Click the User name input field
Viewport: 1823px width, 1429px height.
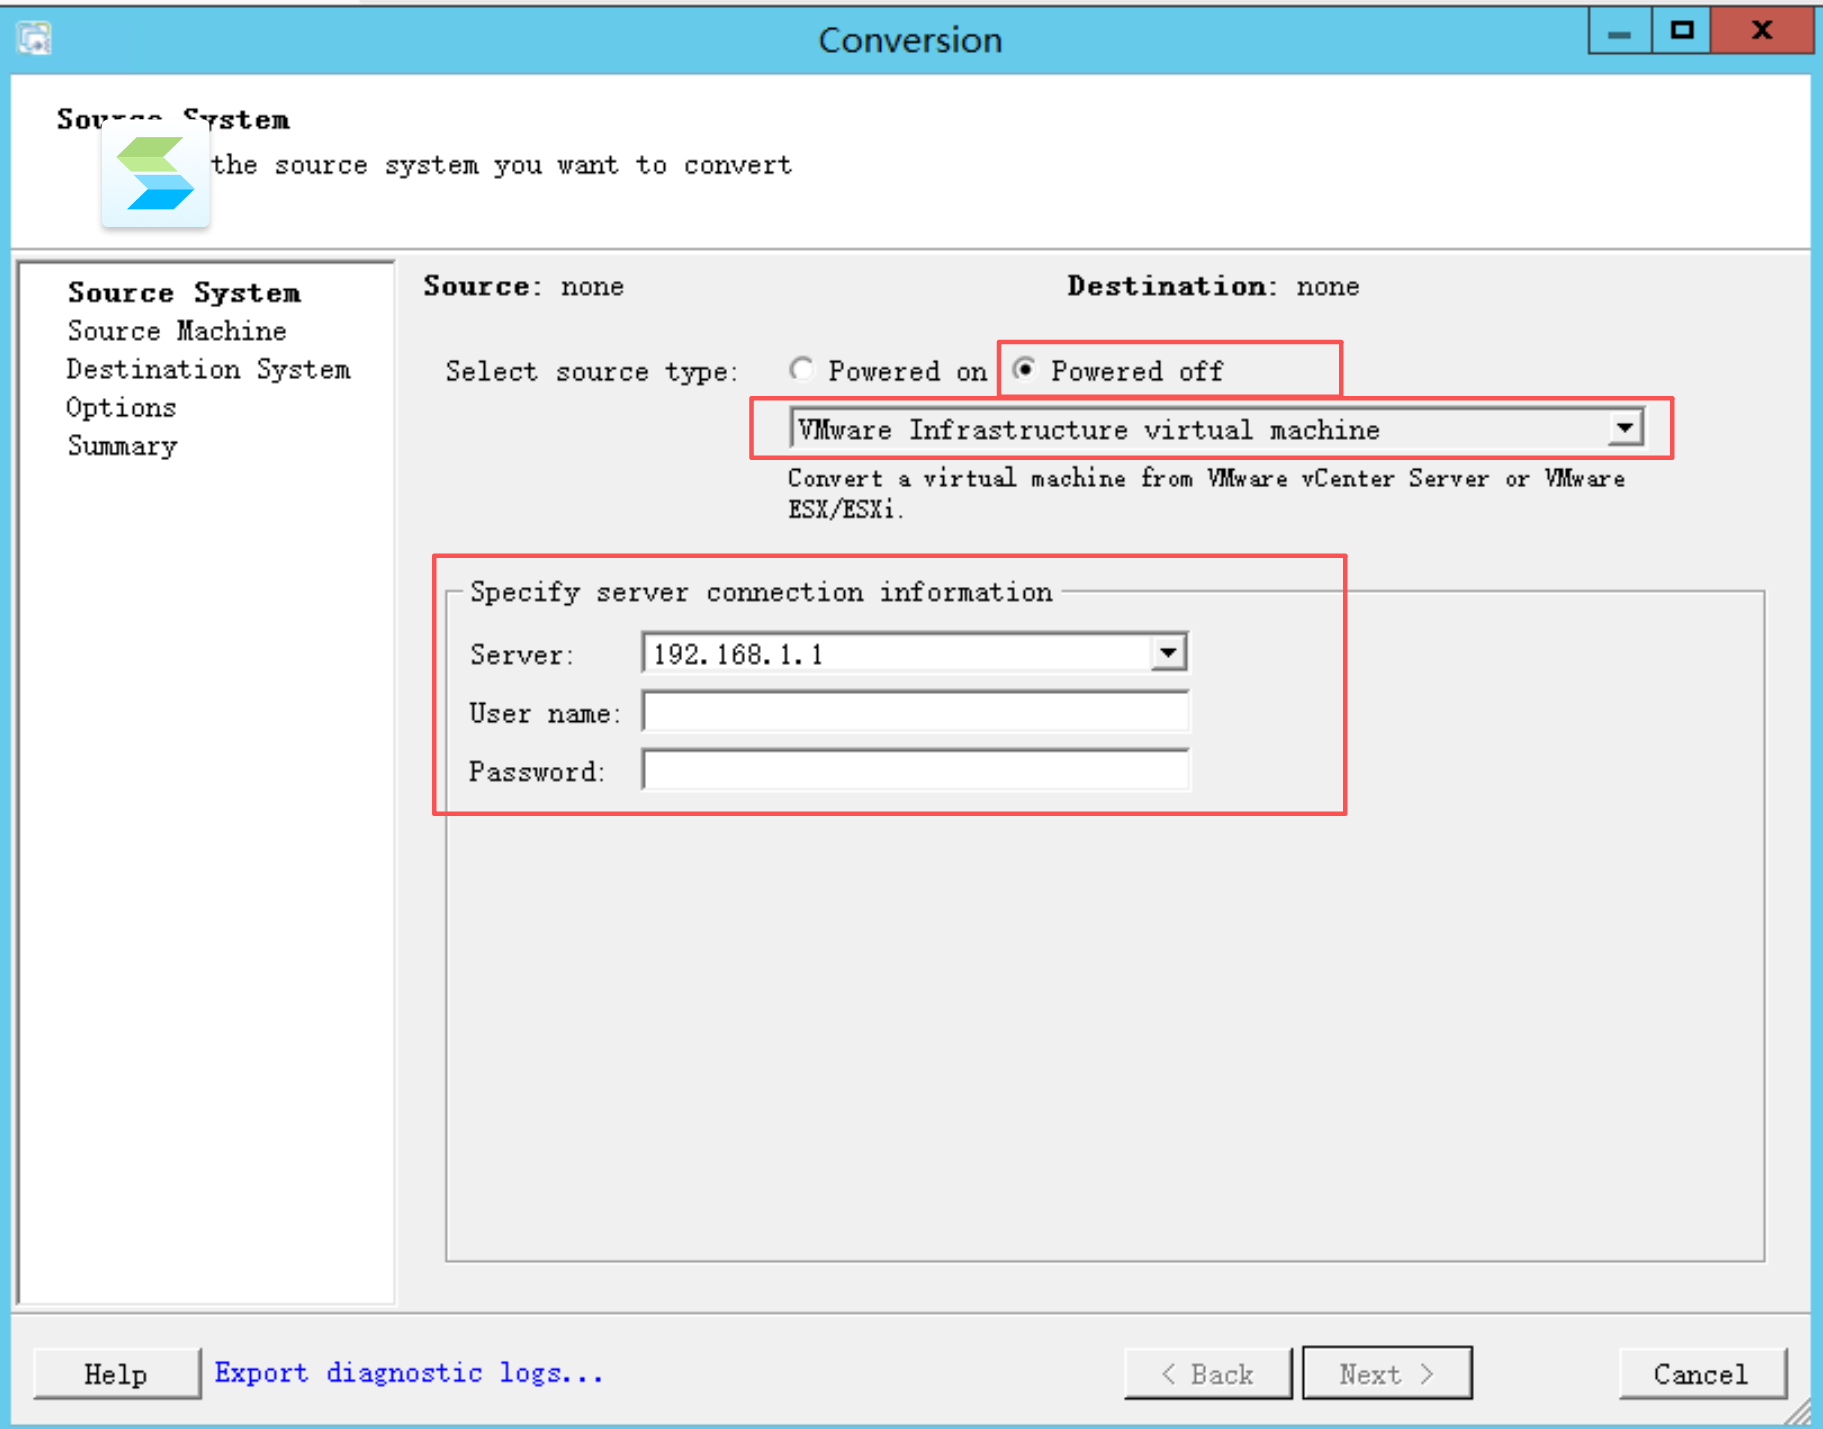pyautogui.click(x=915, y=712)
